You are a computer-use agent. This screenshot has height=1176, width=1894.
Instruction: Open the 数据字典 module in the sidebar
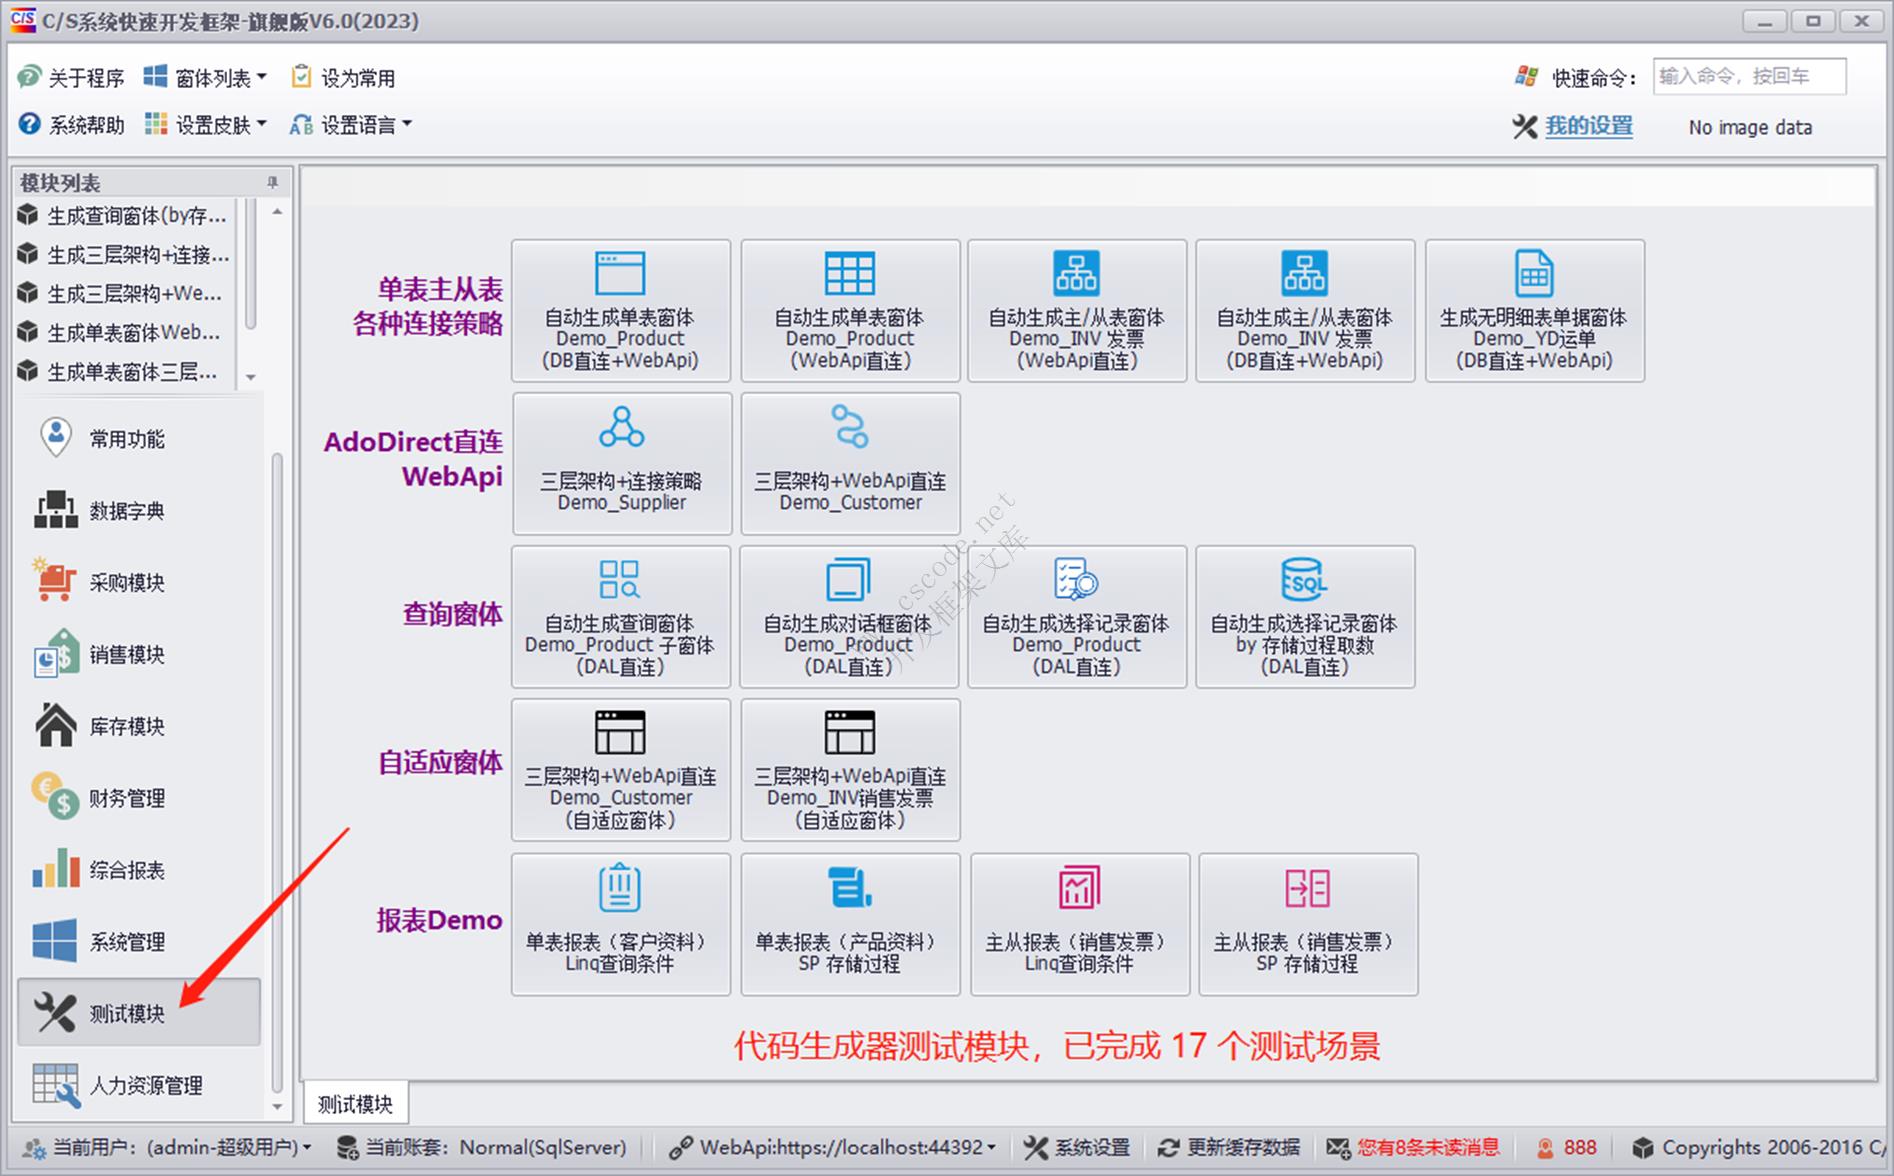pos(56,510)
